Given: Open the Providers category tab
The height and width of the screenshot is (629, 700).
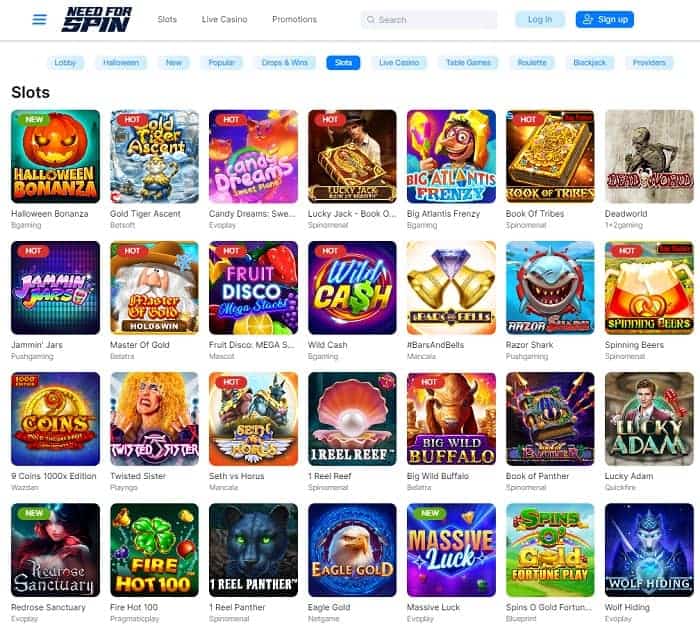Looking at the screenshot, I should (x=649, y=62).
